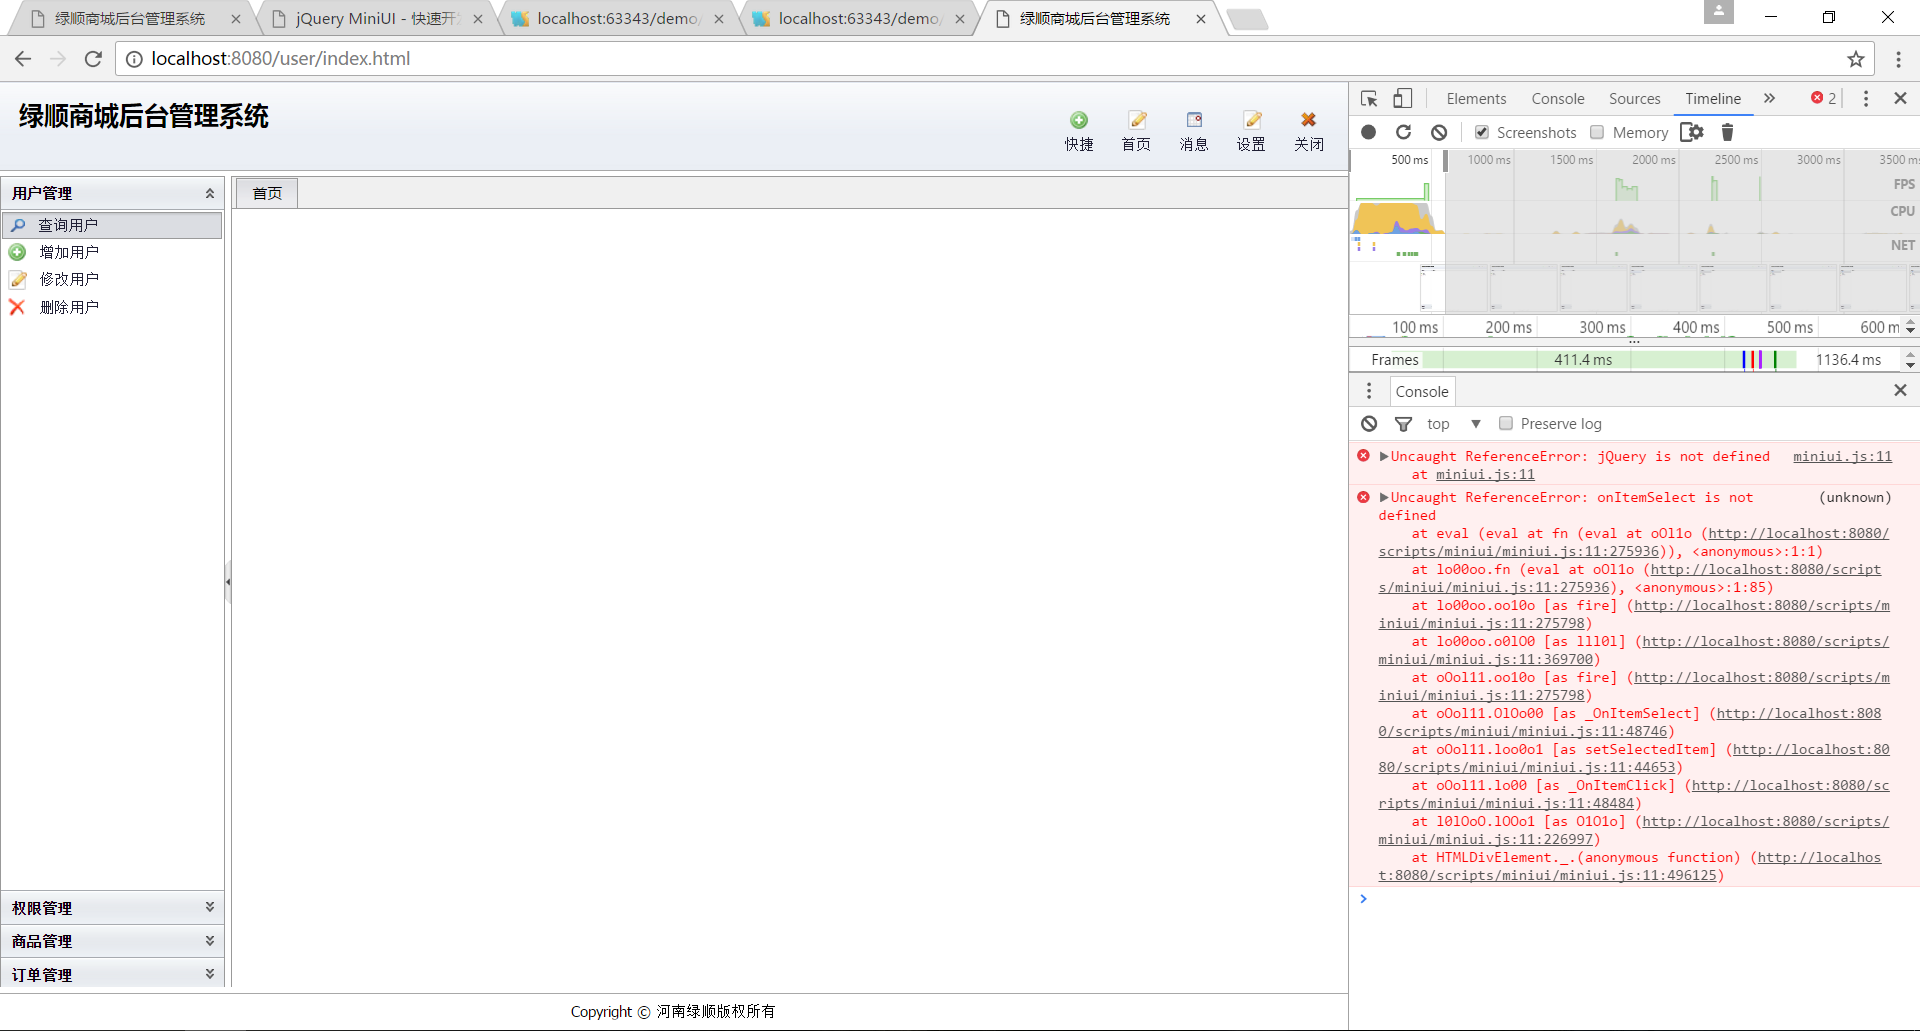
Task: Open the 设置 settings icon
Action: [1251, 131]
